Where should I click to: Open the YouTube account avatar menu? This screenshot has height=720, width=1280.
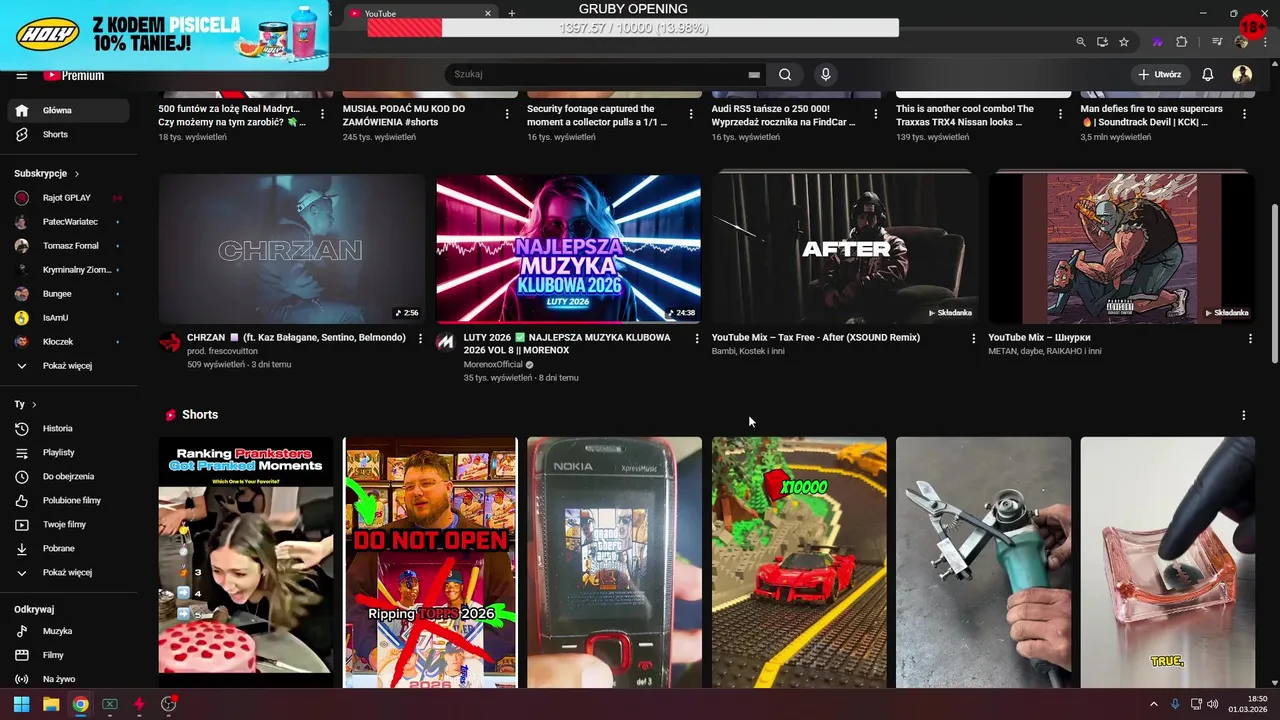point(1242,74)
